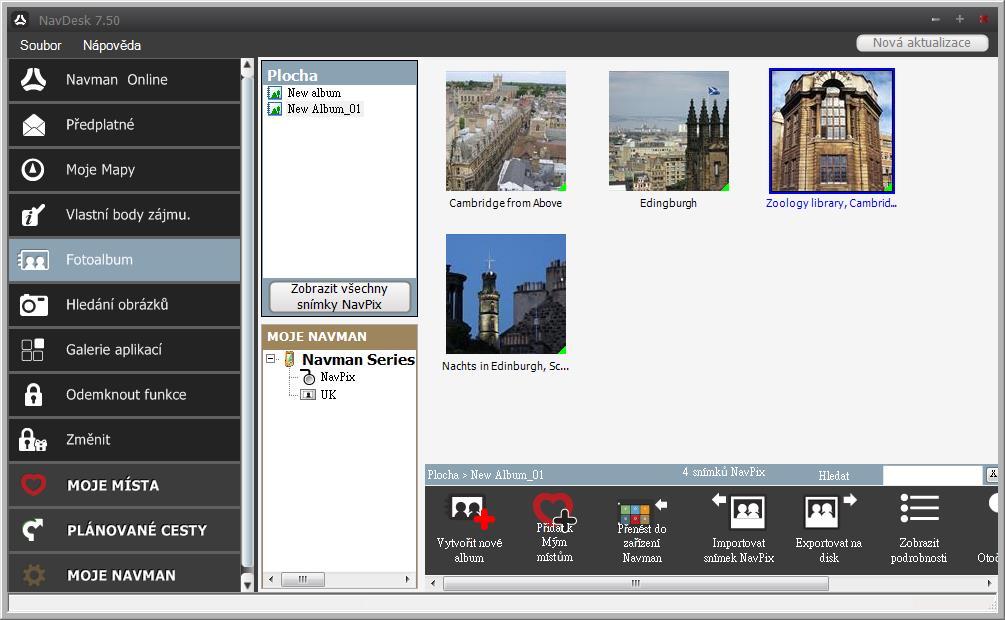Click the 'Edingburgh' caption text
This screenshot has width=1005, height=620.
pos(669,203)
